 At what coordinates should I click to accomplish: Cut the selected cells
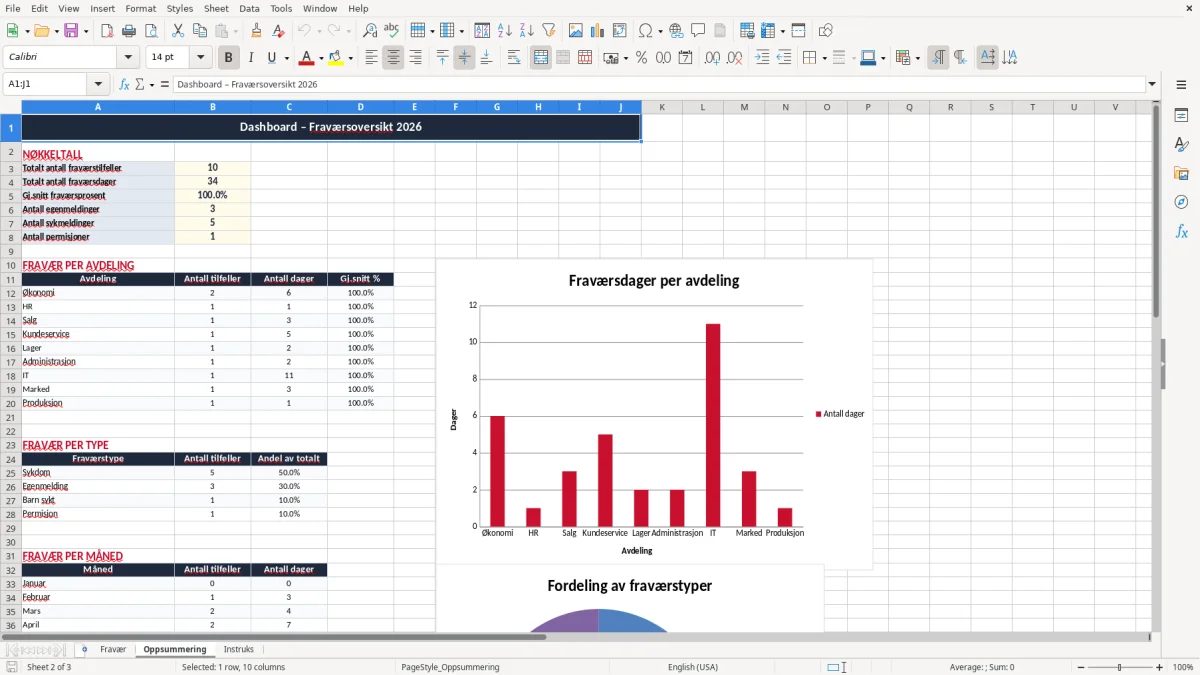(x=177, y=31)
